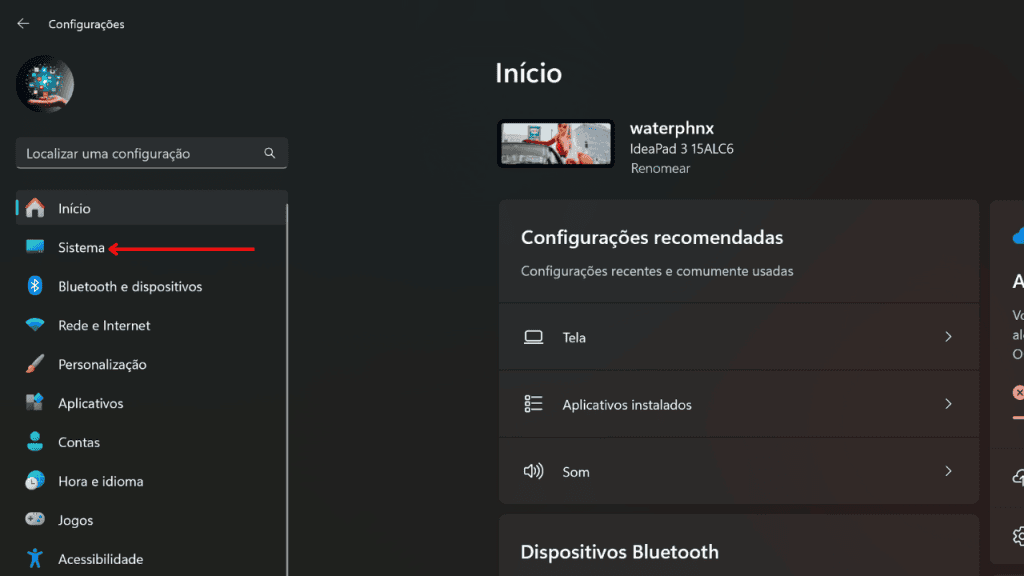Open the Som row via its chevron
The height and width of the screenshot is (576, 1024).
[948, 471]
